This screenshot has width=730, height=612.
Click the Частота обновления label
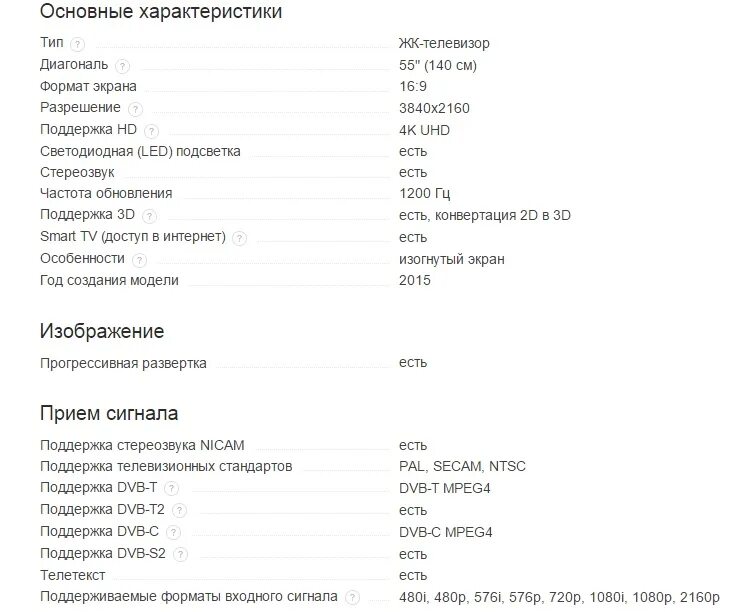106,194
